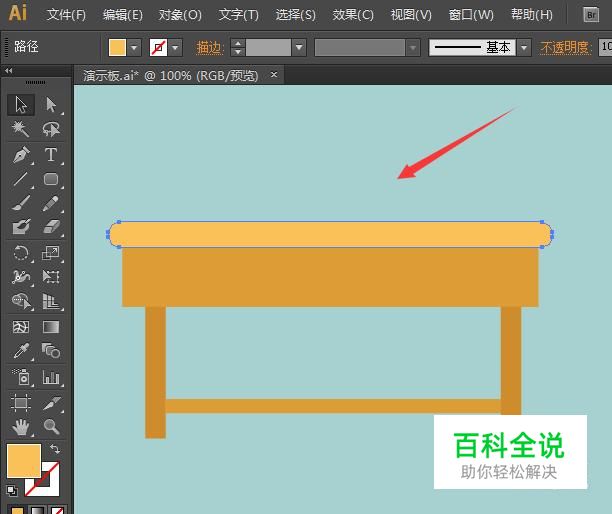Choose the Blob Brush tool

(x=20, y=227)
